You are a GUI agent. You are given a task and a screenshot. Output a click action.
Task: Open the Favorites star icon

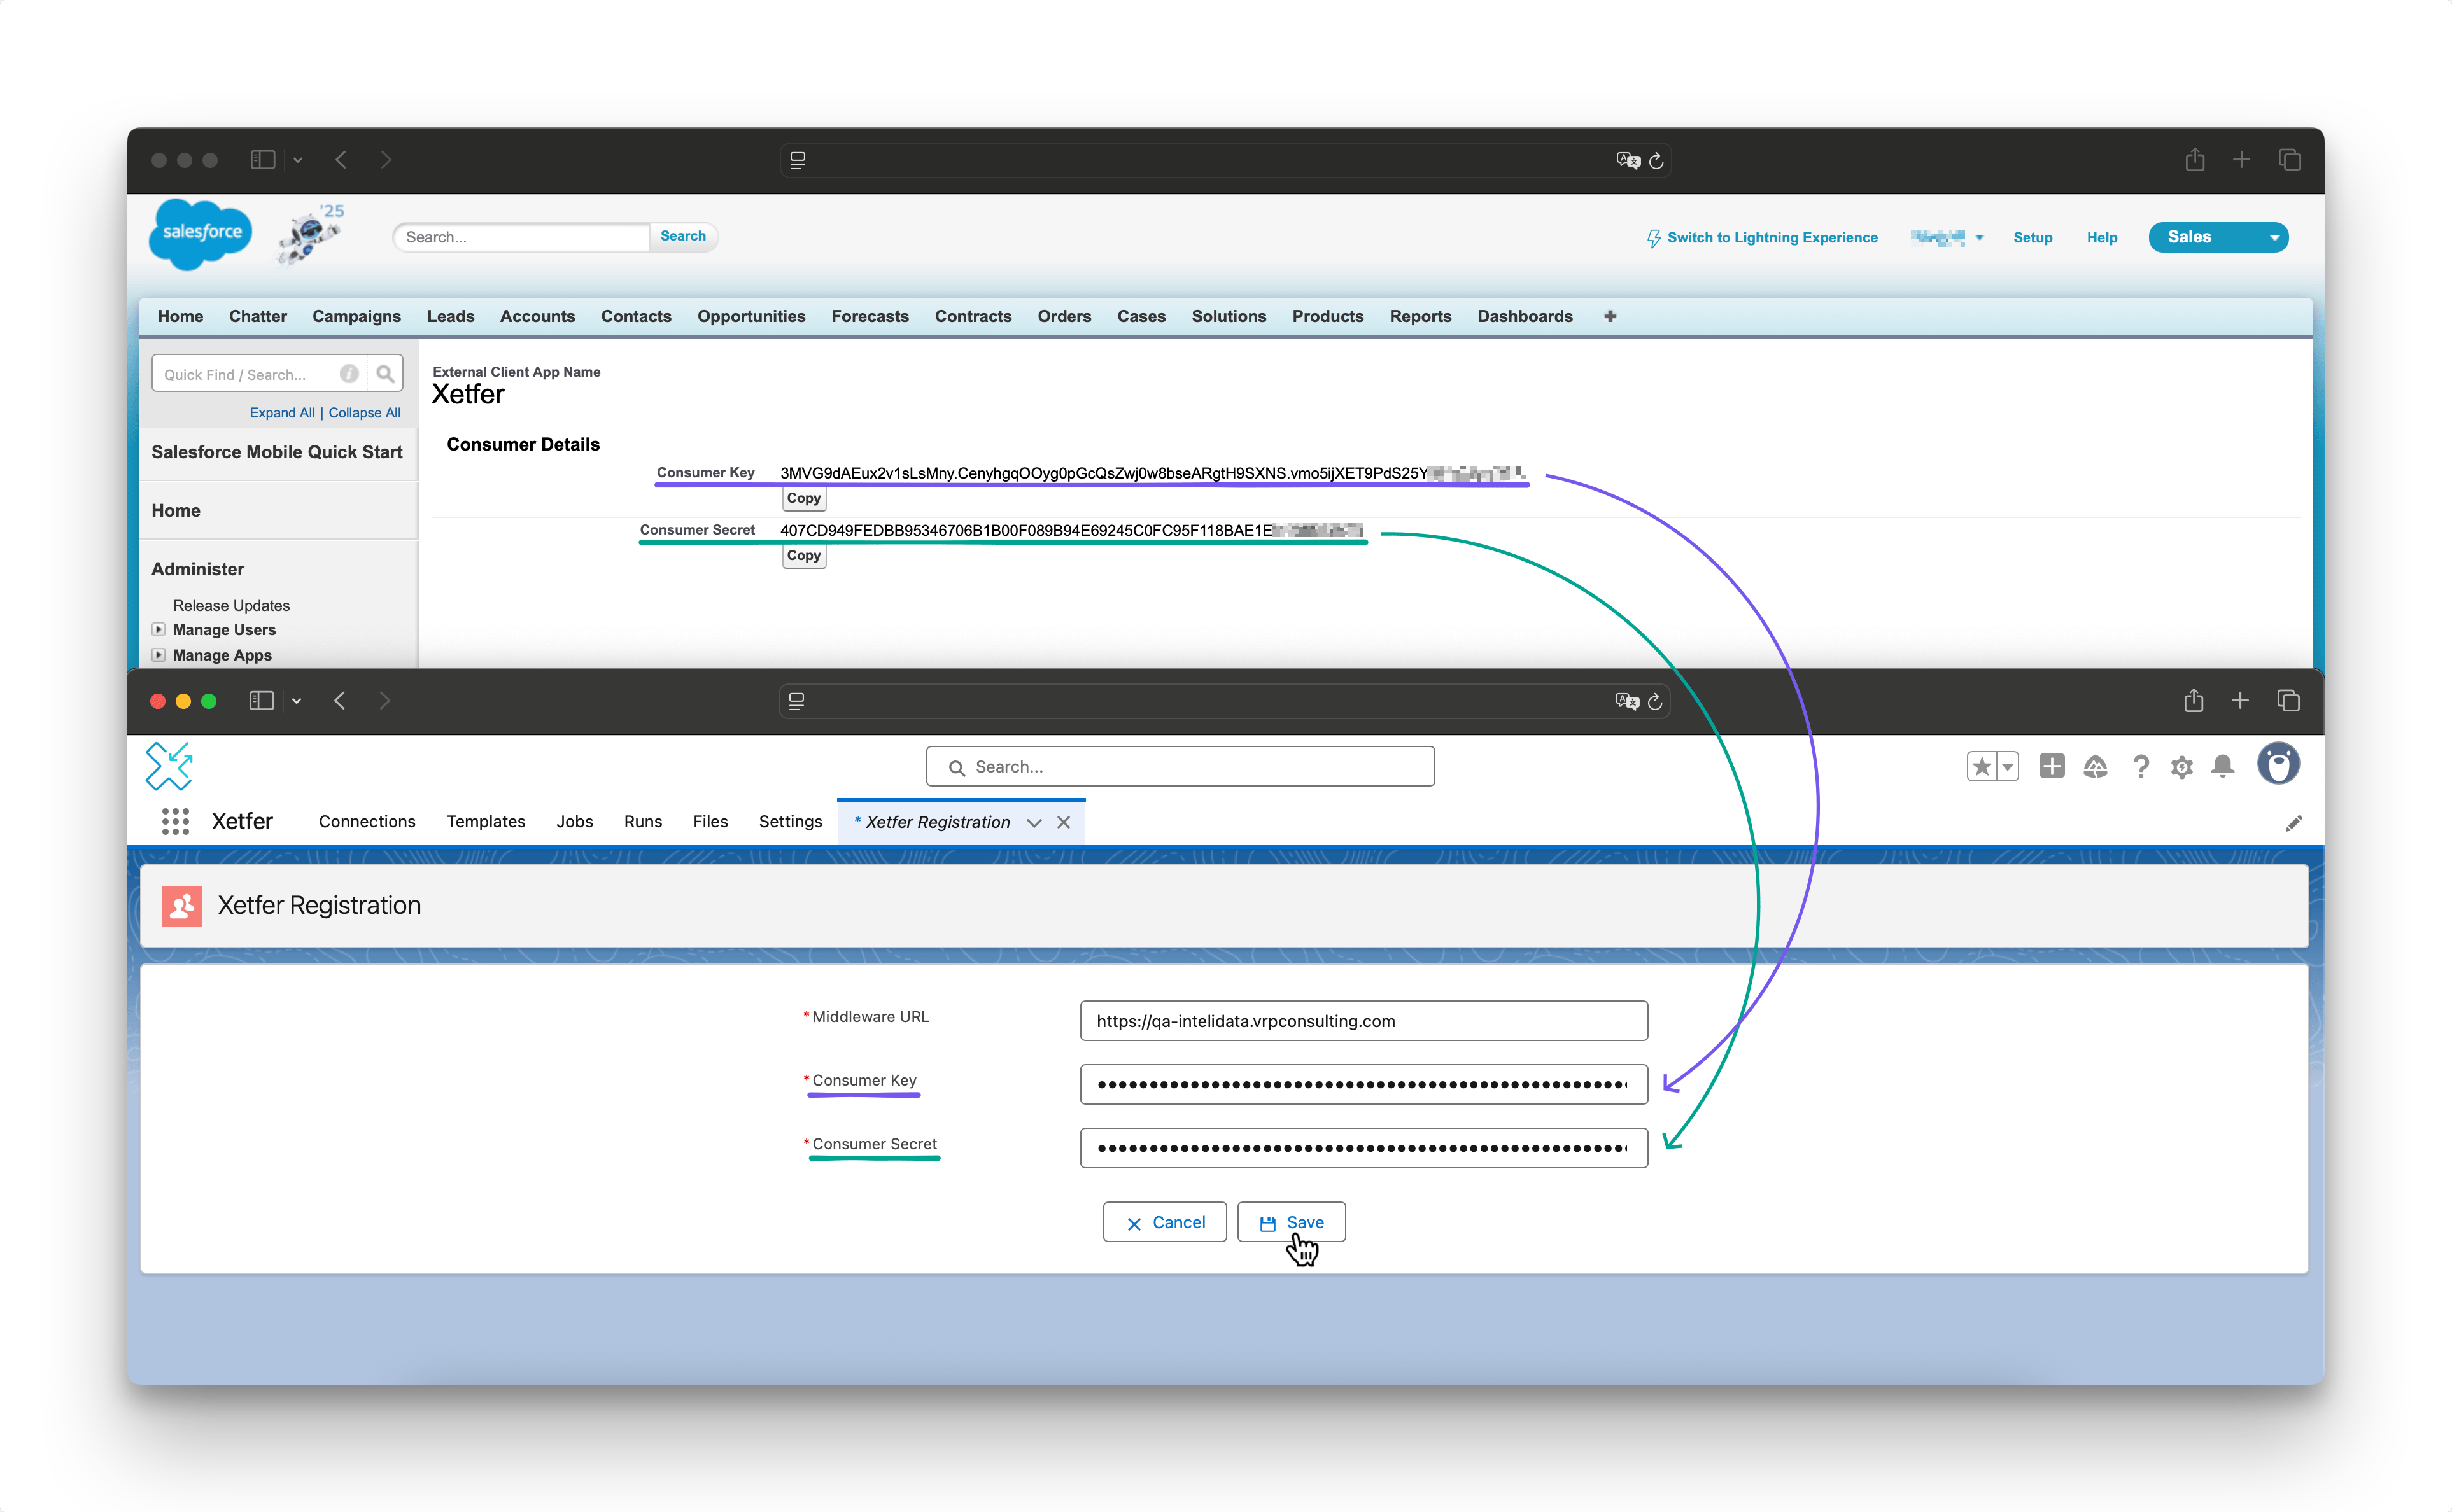pos(1981,766)
